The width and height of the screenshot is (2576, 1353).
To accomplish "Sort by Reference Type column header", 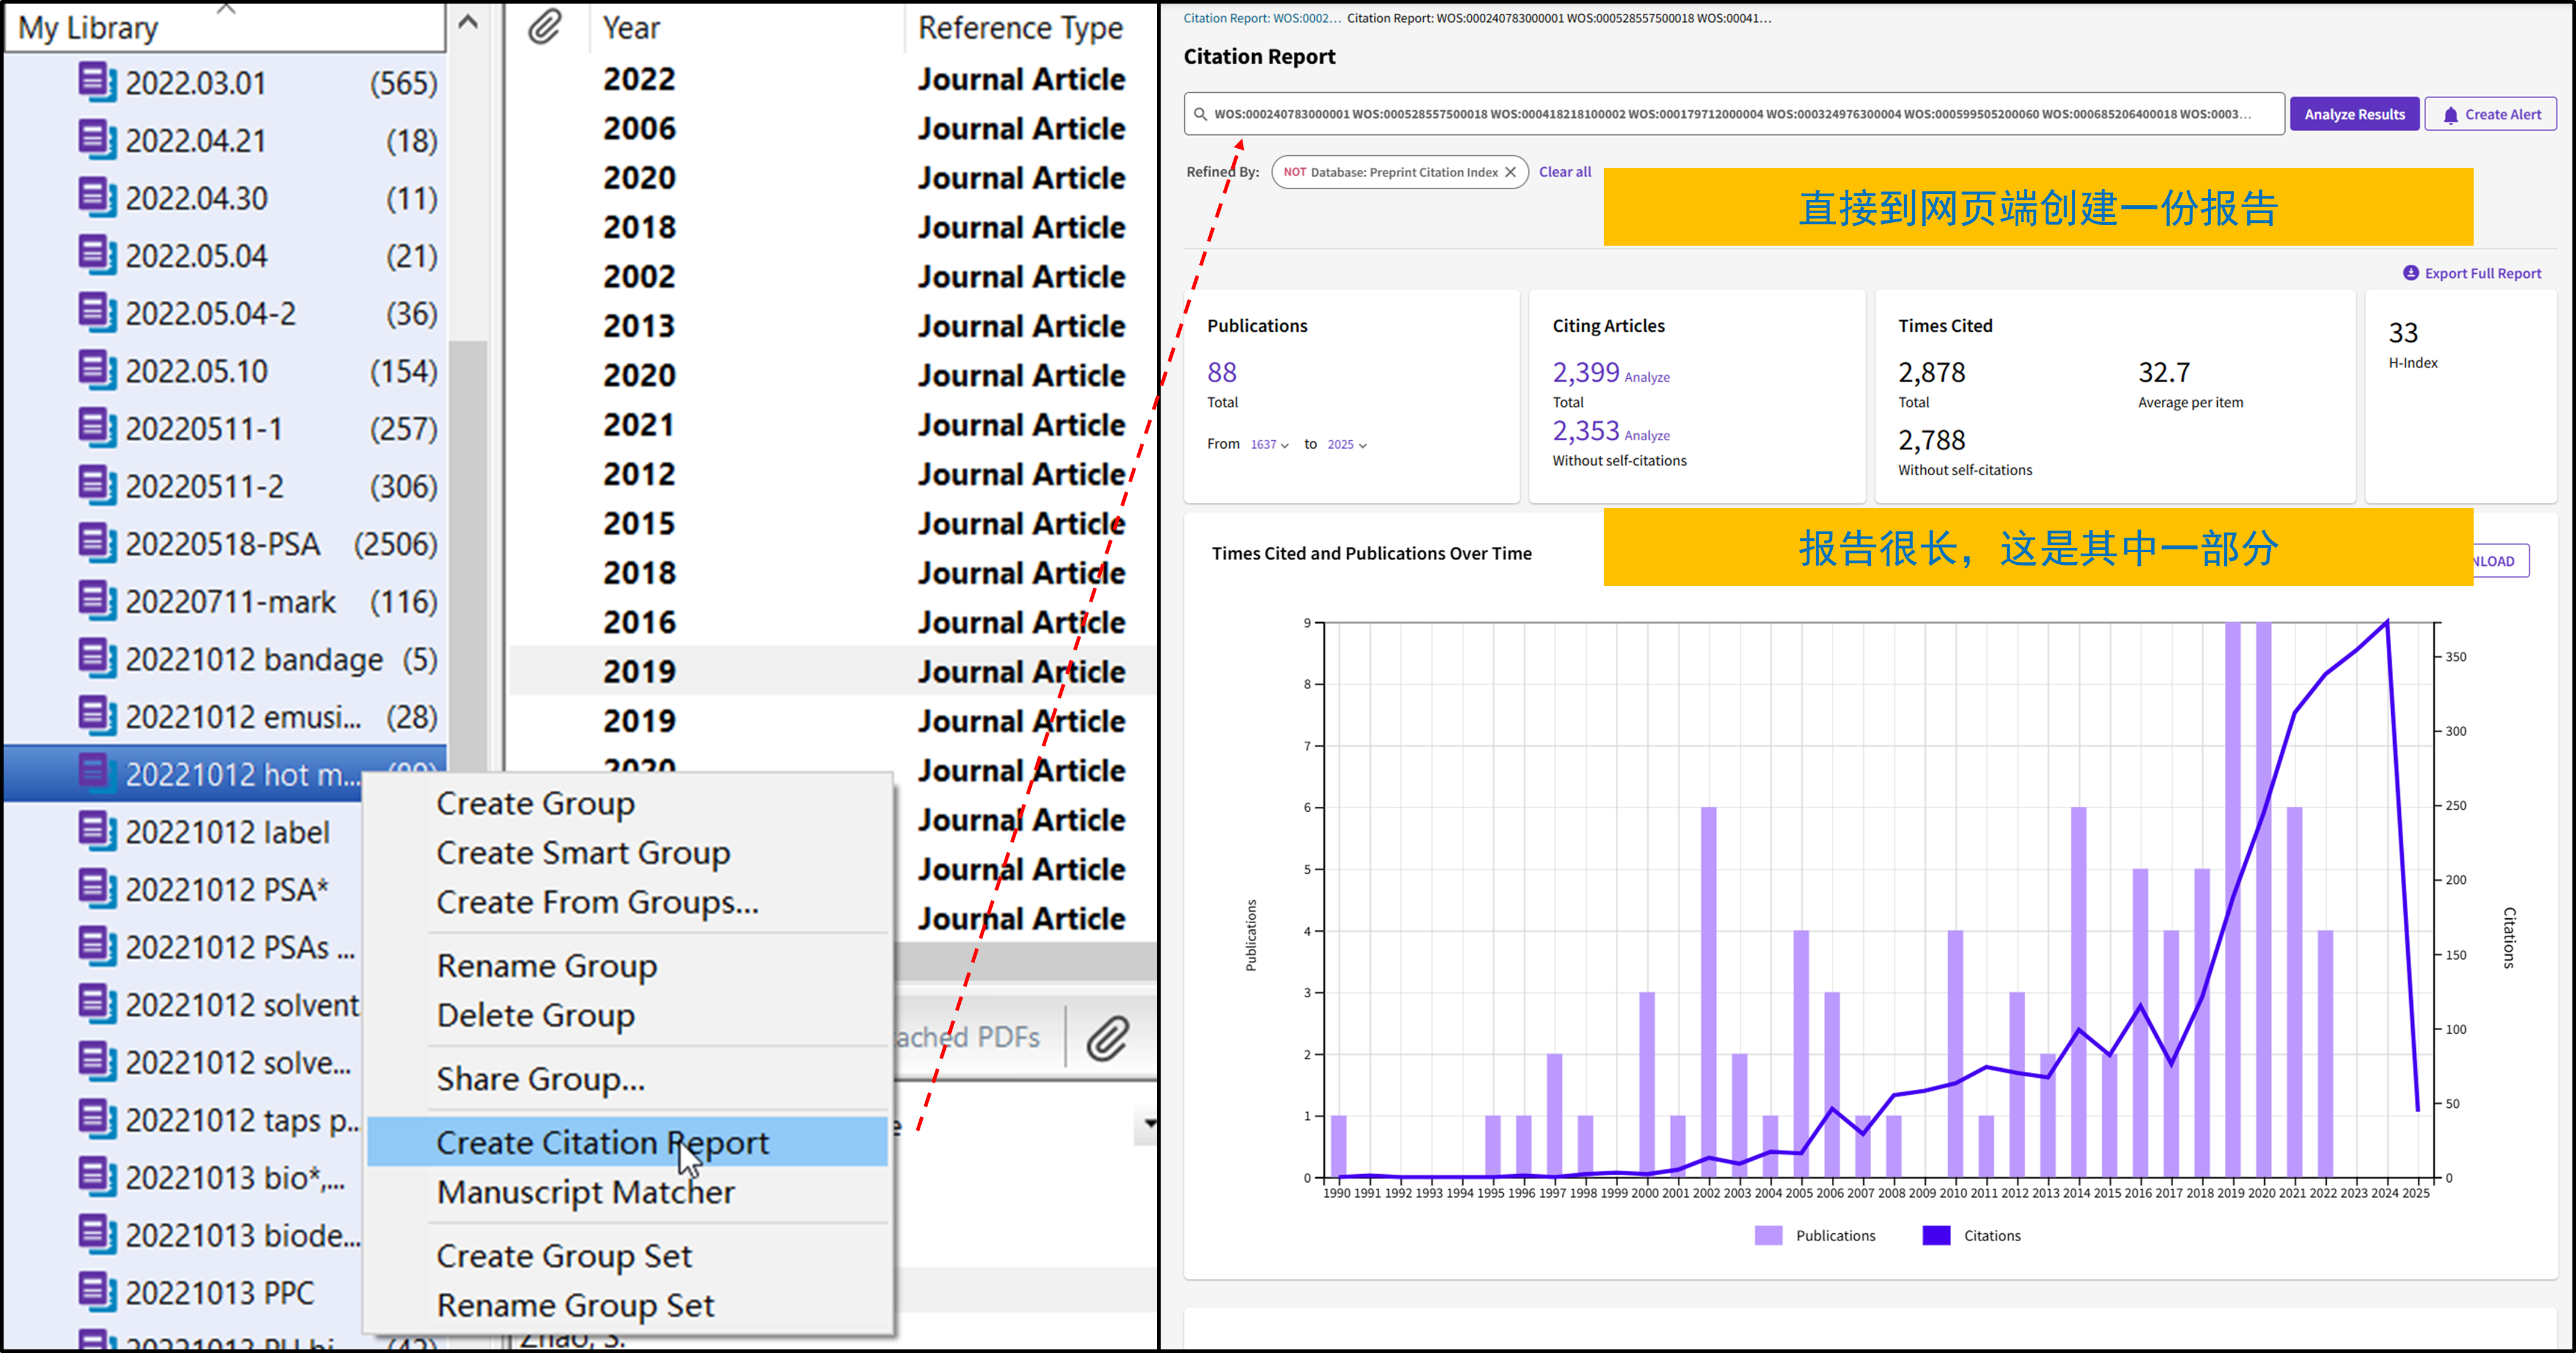I will [1021, 27].
